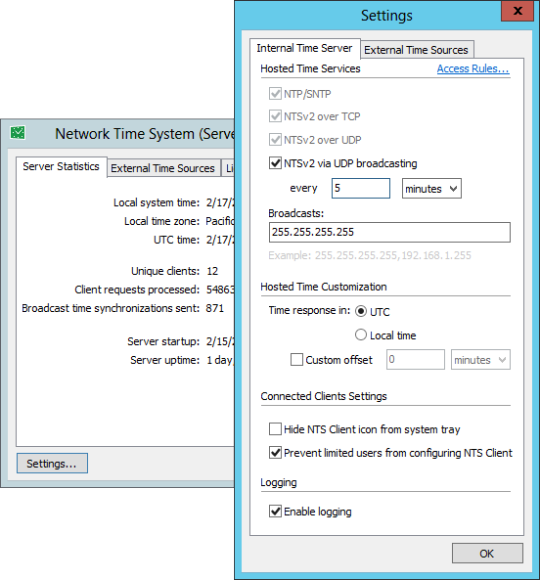Screen dimensions: 540x580
Task: Click the Local time zone label
Action: tap(162, 221)
